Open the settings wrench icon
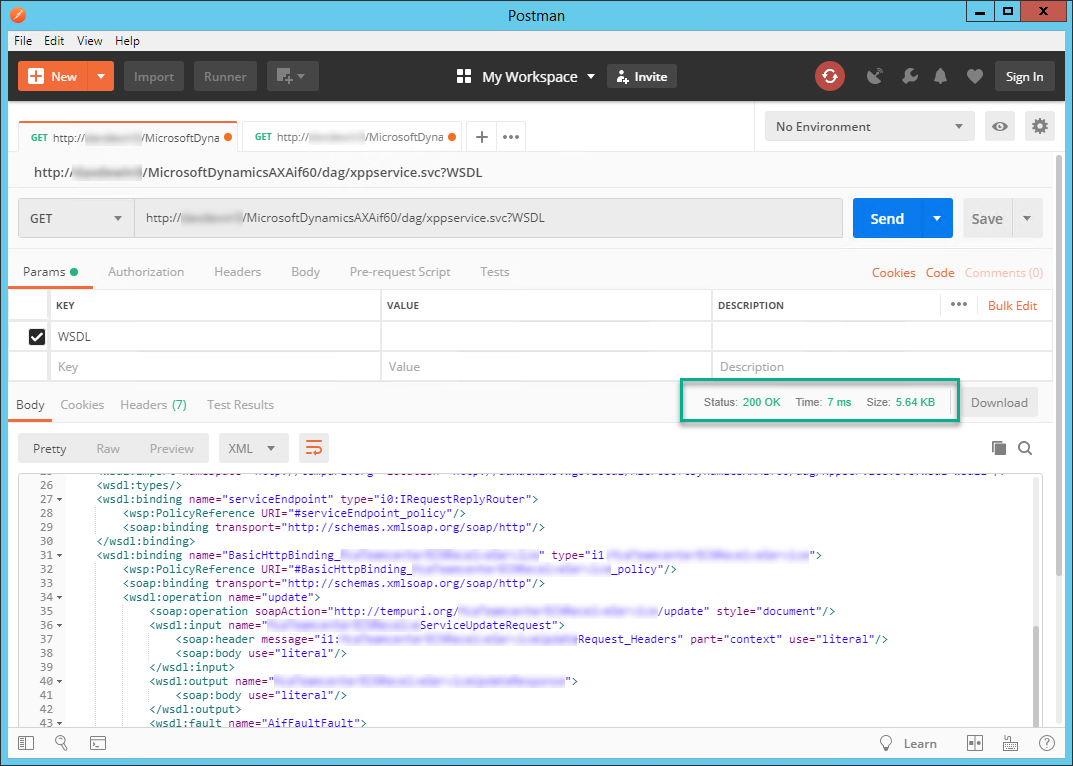The width and height of the screenshot is (1073, 766). point(909,76)
